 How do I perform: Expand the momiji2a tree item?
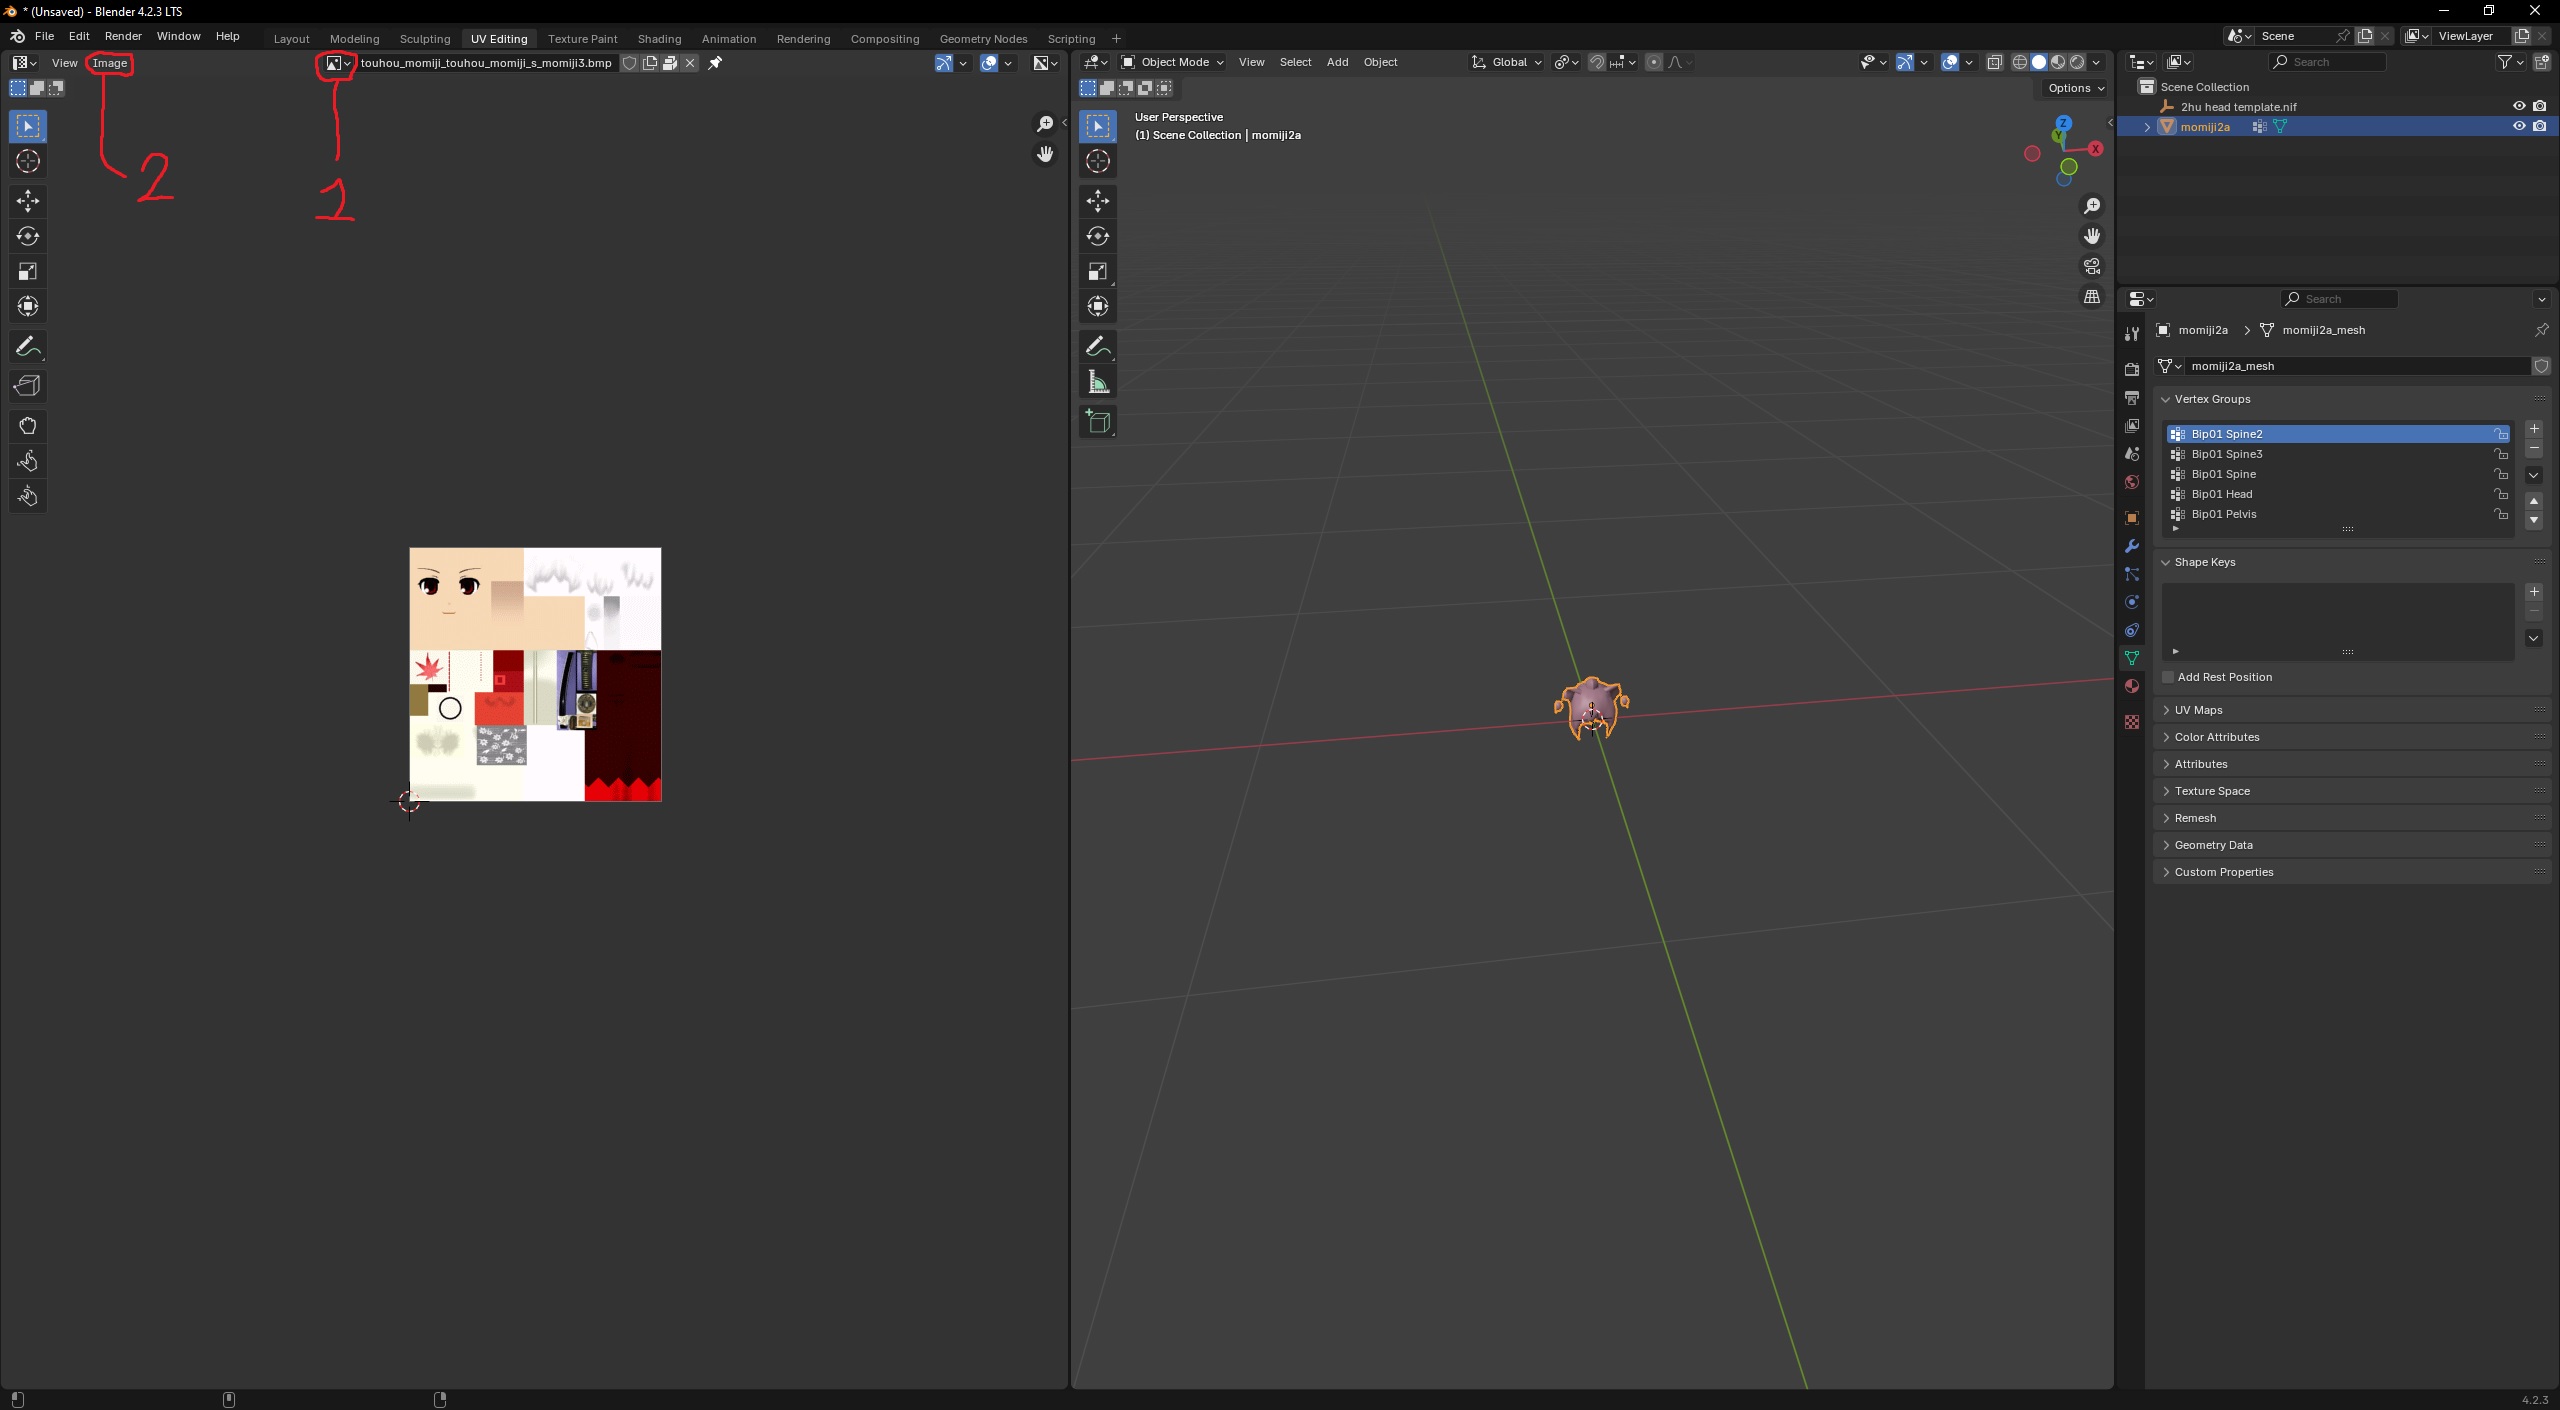(2146, 127)
